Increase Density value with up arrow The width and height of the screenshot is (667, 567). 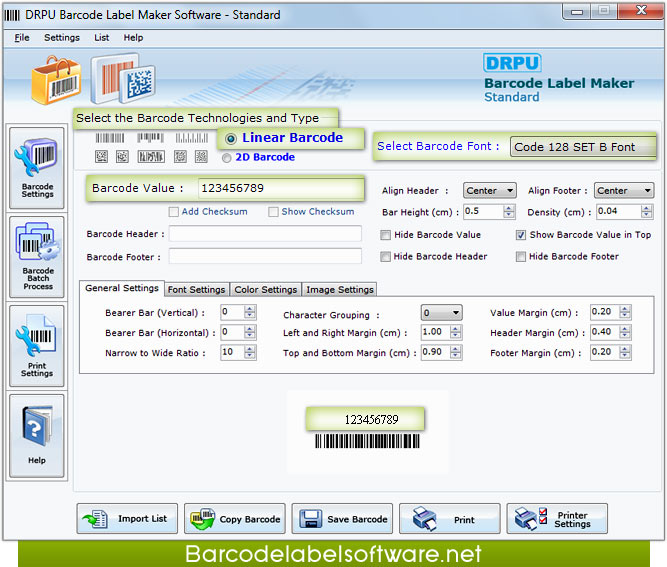coord(647,208)
